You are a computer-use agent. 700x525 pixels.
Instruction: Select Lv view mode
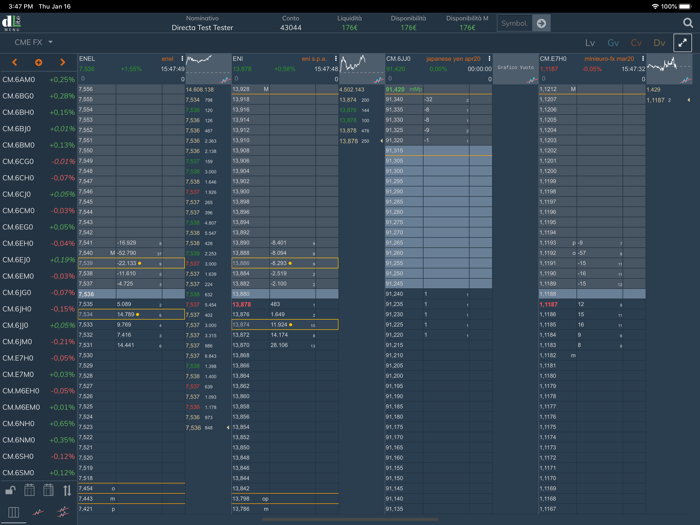590,43
